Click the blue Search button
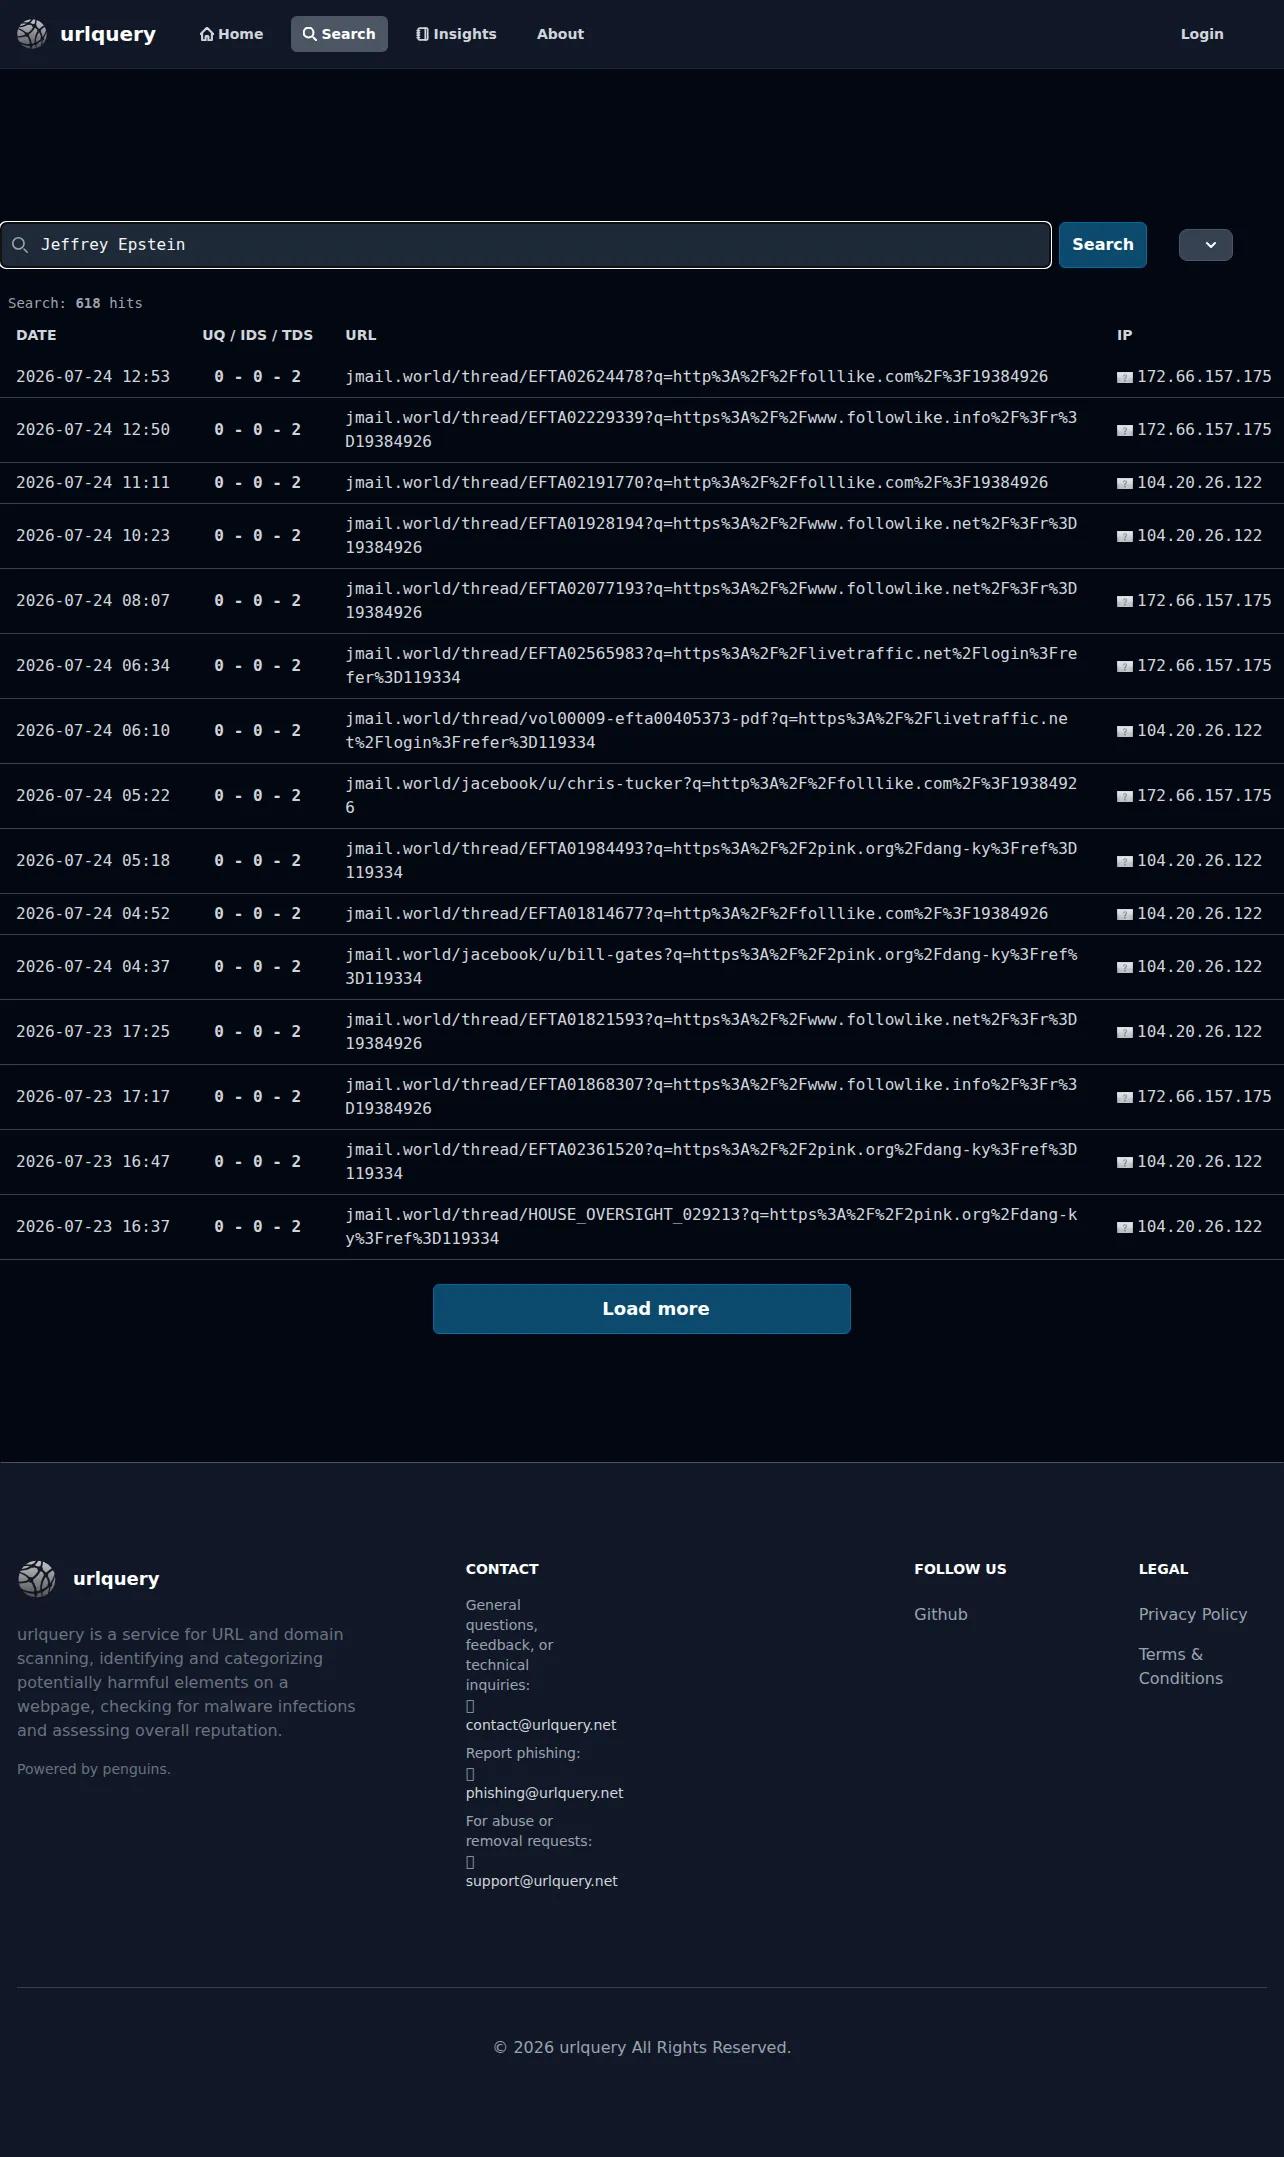The height and width of the screenshot is (2157, 1284). click(x=1103, y=245)
